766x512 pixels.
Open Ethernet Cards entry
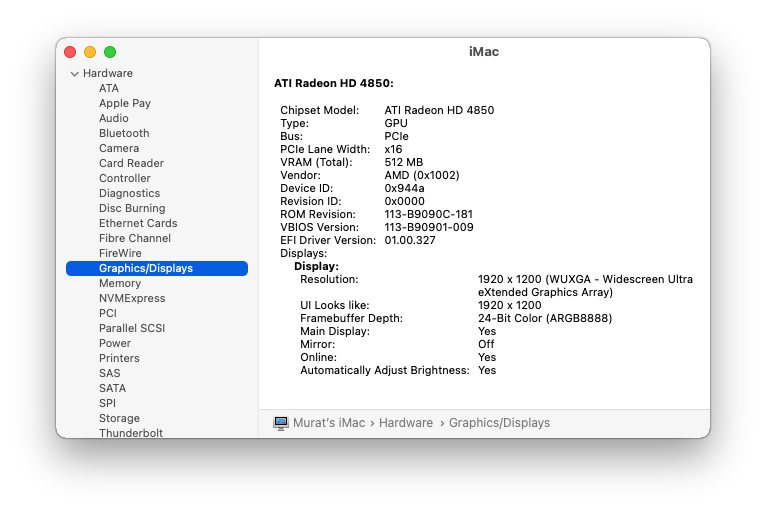coord(138,223)
